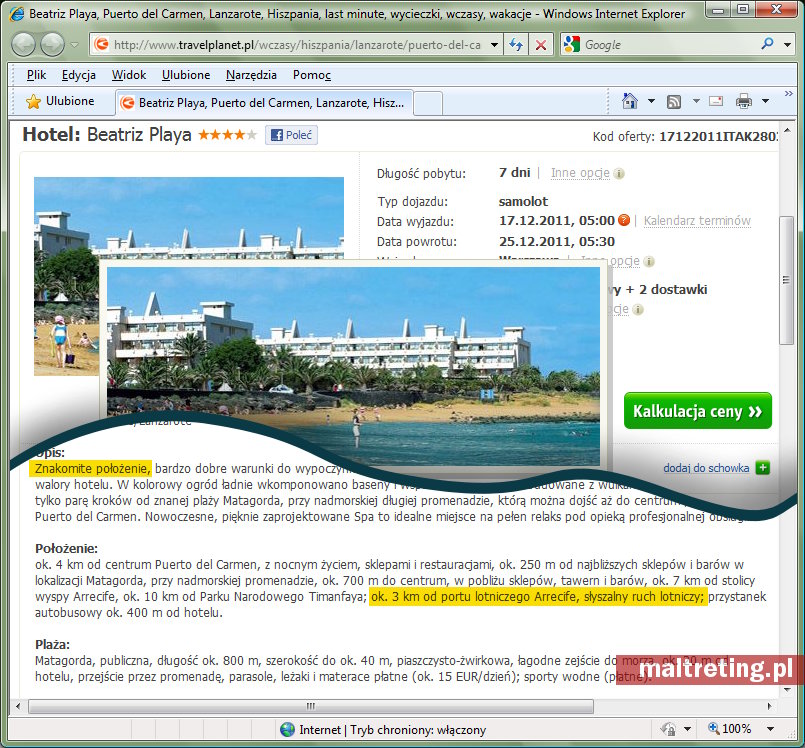Image resolution: width=805 pixels, height=748 pixels.
Task: Click info icon next to 7 dni options
Action: coord(619,174)
